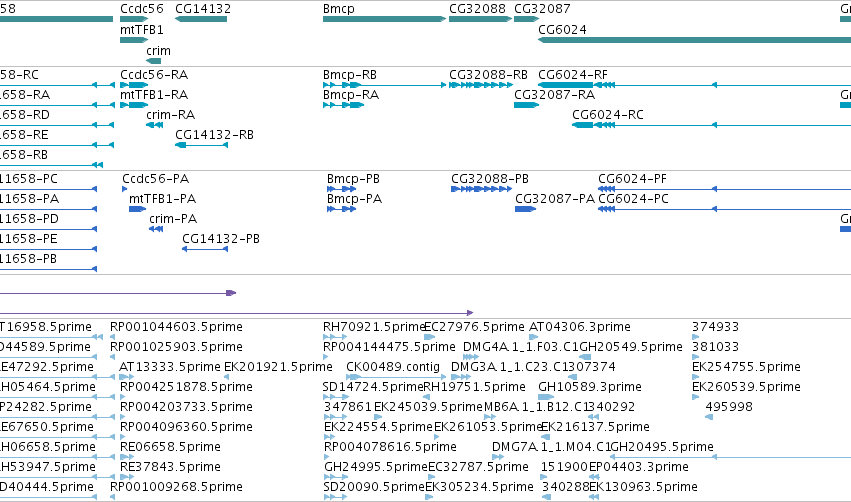Screen dimensions: 851x502
Task: Click EST SD20090.5prime
Action: (374, 487)
